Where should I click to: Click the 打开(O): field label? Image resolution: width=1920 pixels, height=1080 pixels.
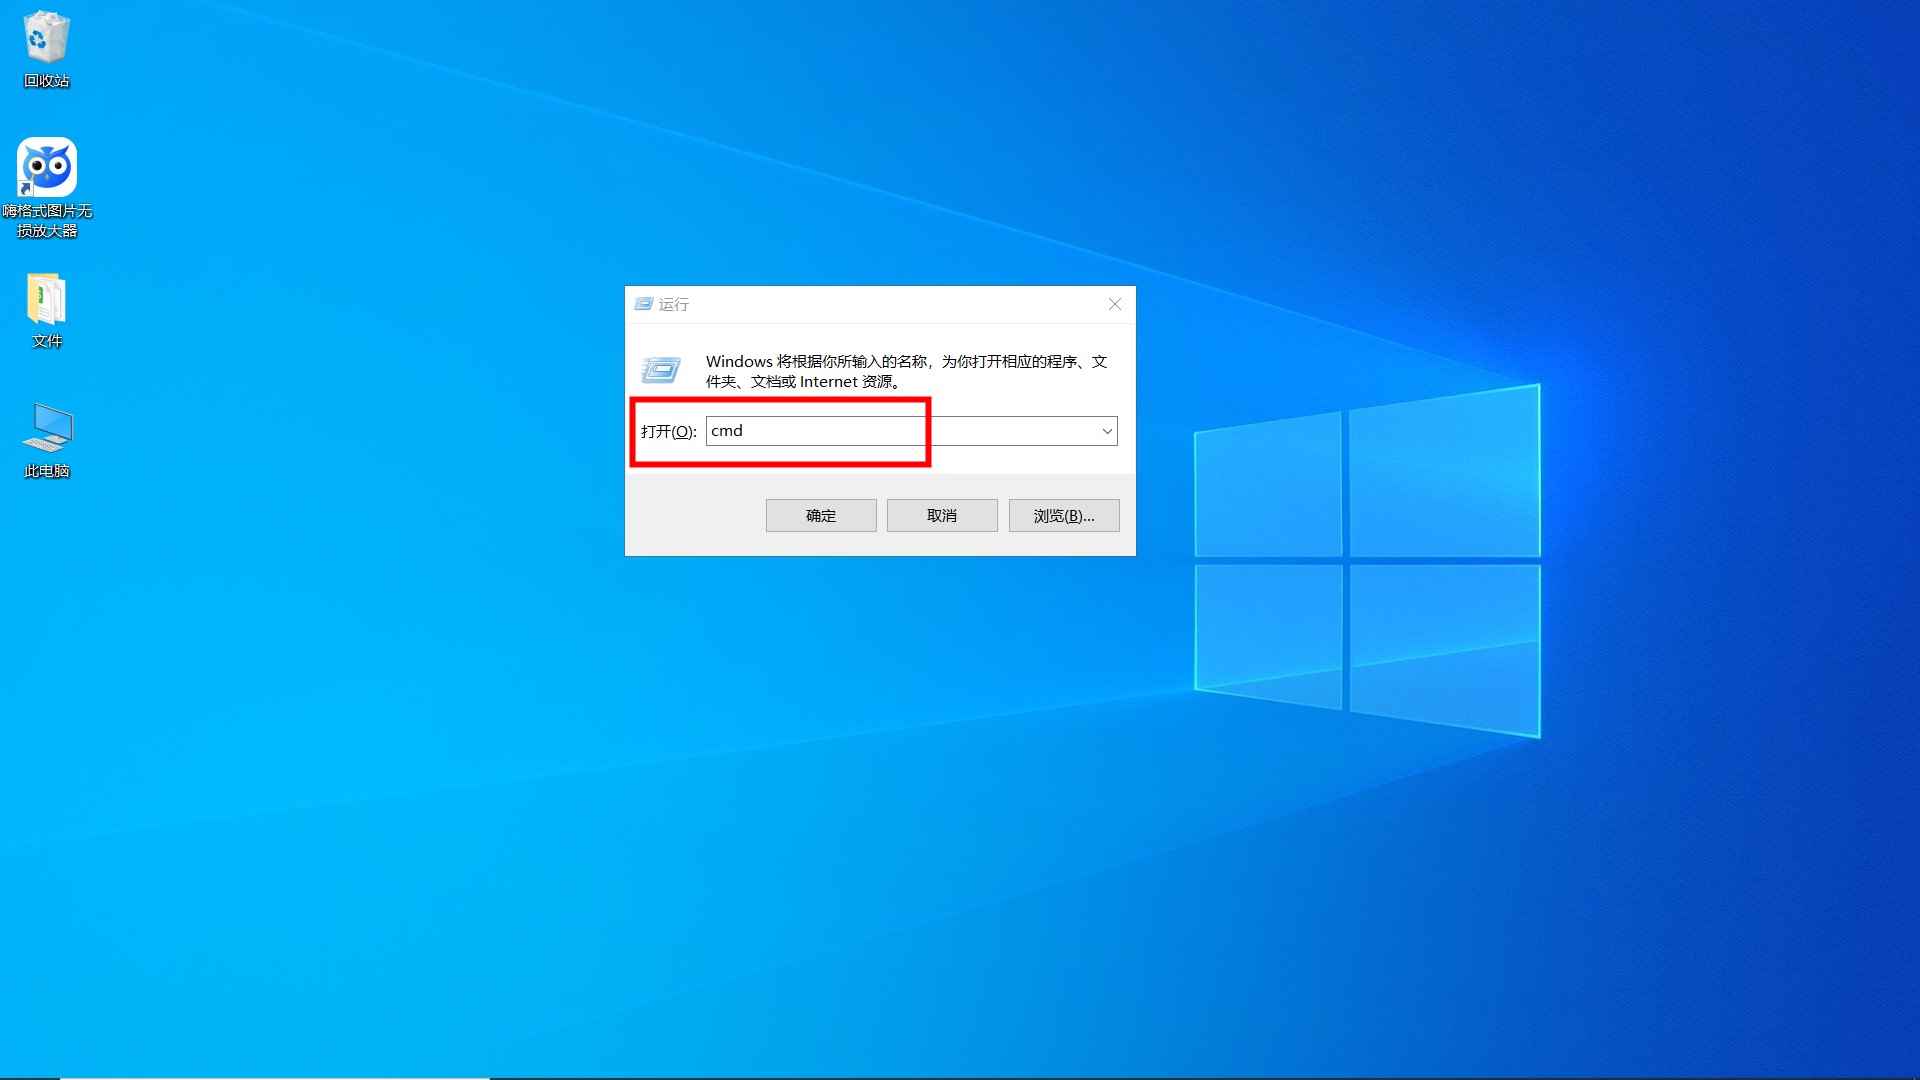tap(668, 431)
